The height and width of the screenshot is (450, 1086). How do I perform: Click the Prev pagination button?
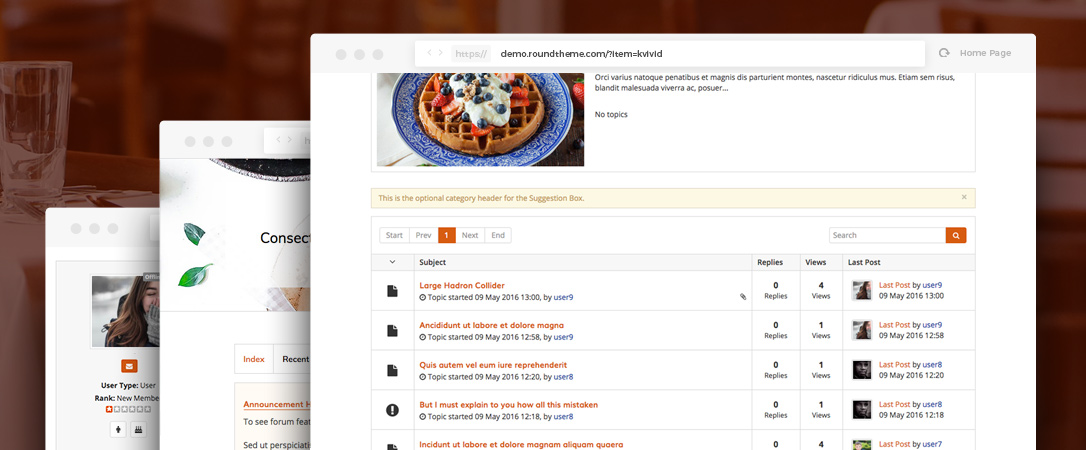click(x=423, y=235)
